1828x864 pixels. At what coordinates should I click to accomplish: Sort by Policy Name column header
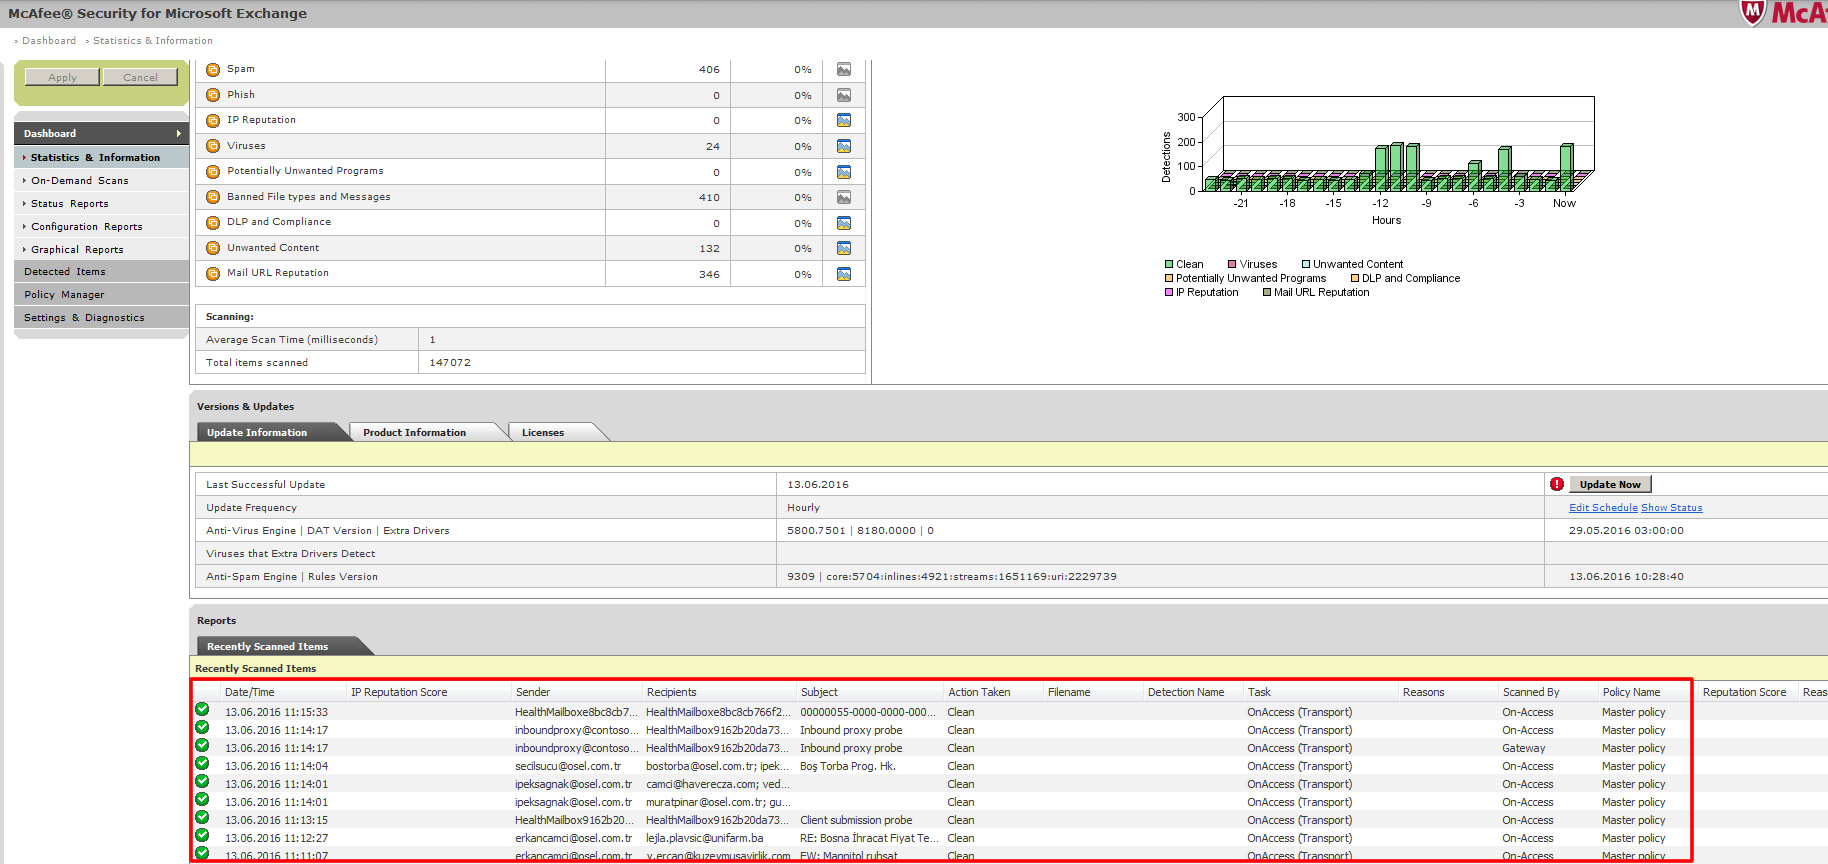(x=1631, y=692)
